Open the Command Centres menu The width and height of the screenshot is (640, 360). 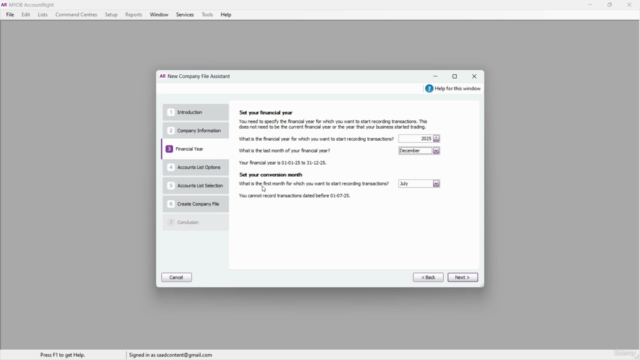76,15
